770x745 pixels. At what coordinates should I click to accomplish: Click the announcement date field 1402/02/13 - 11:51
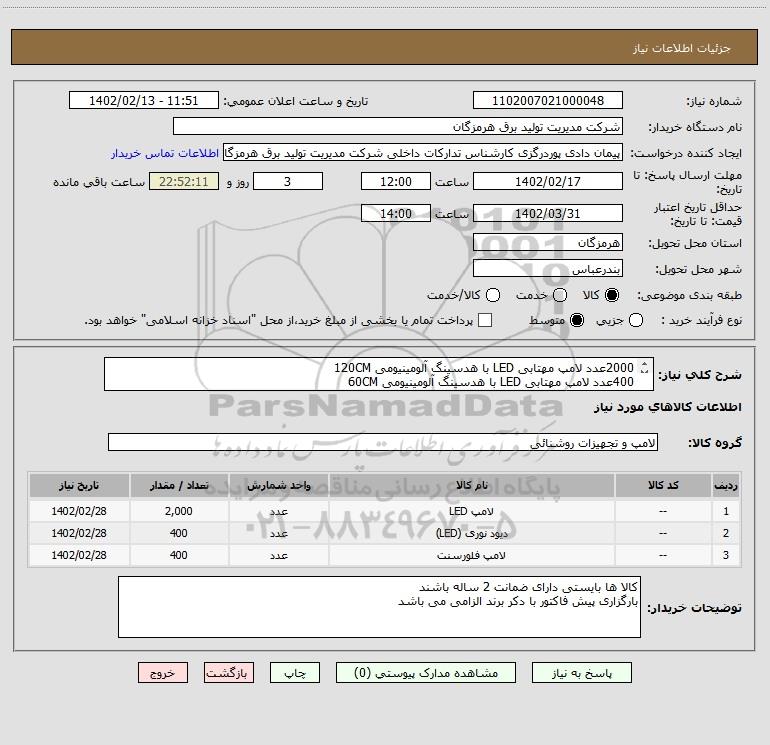tap(144, 101)
